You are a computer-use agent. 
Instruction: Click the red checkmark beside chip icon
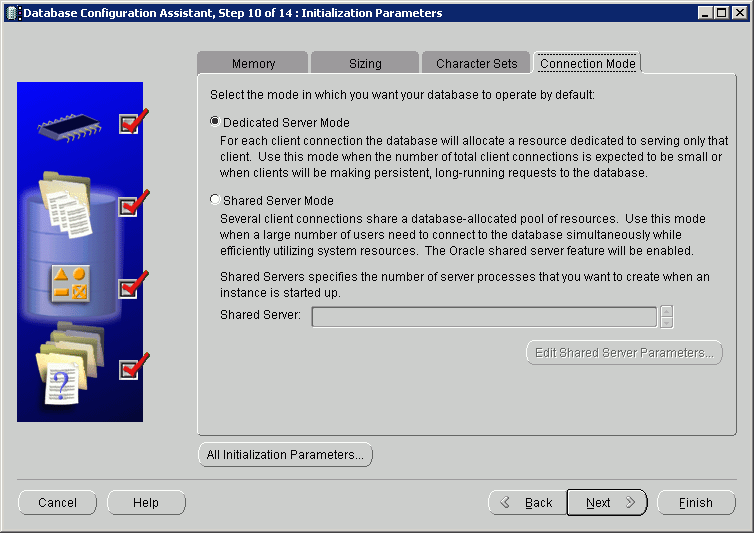[133, 121]
